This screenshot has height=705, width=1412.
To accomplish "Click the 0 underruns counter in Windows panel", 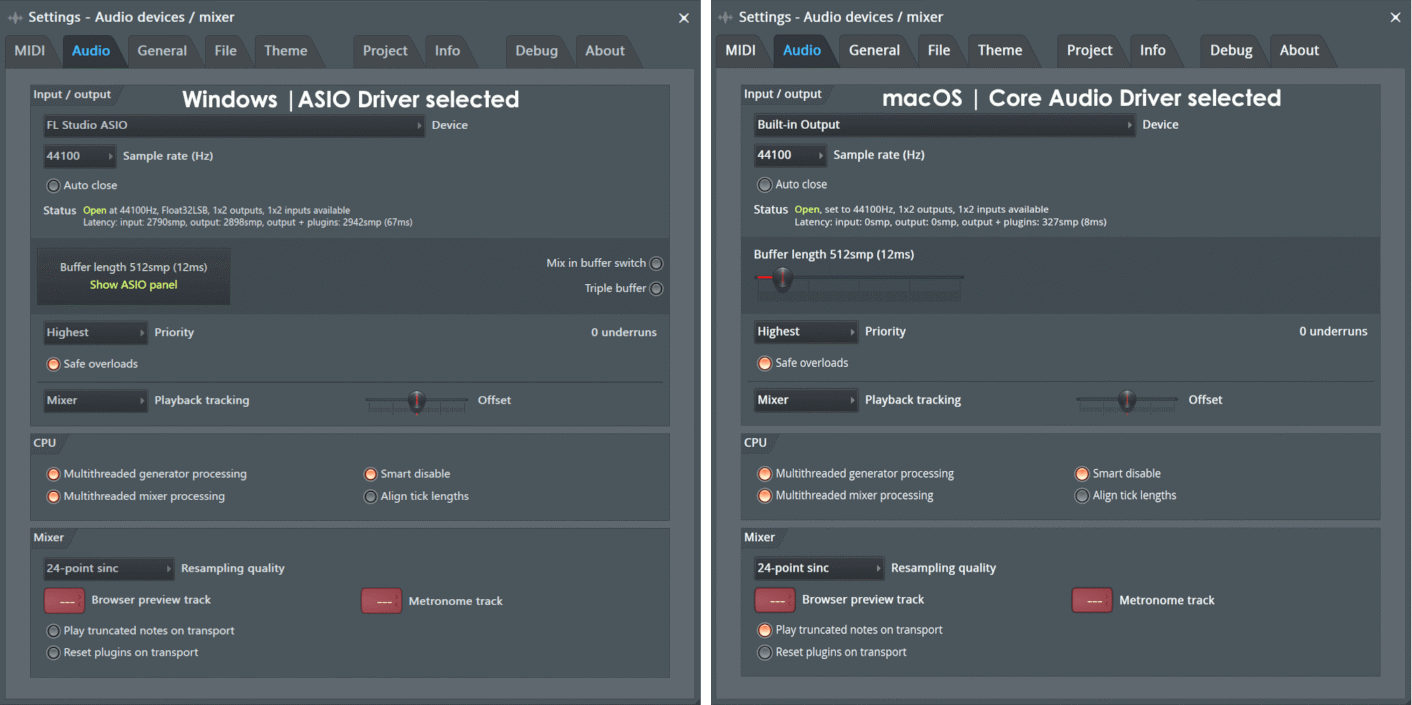I will click(x=623, y=332).
